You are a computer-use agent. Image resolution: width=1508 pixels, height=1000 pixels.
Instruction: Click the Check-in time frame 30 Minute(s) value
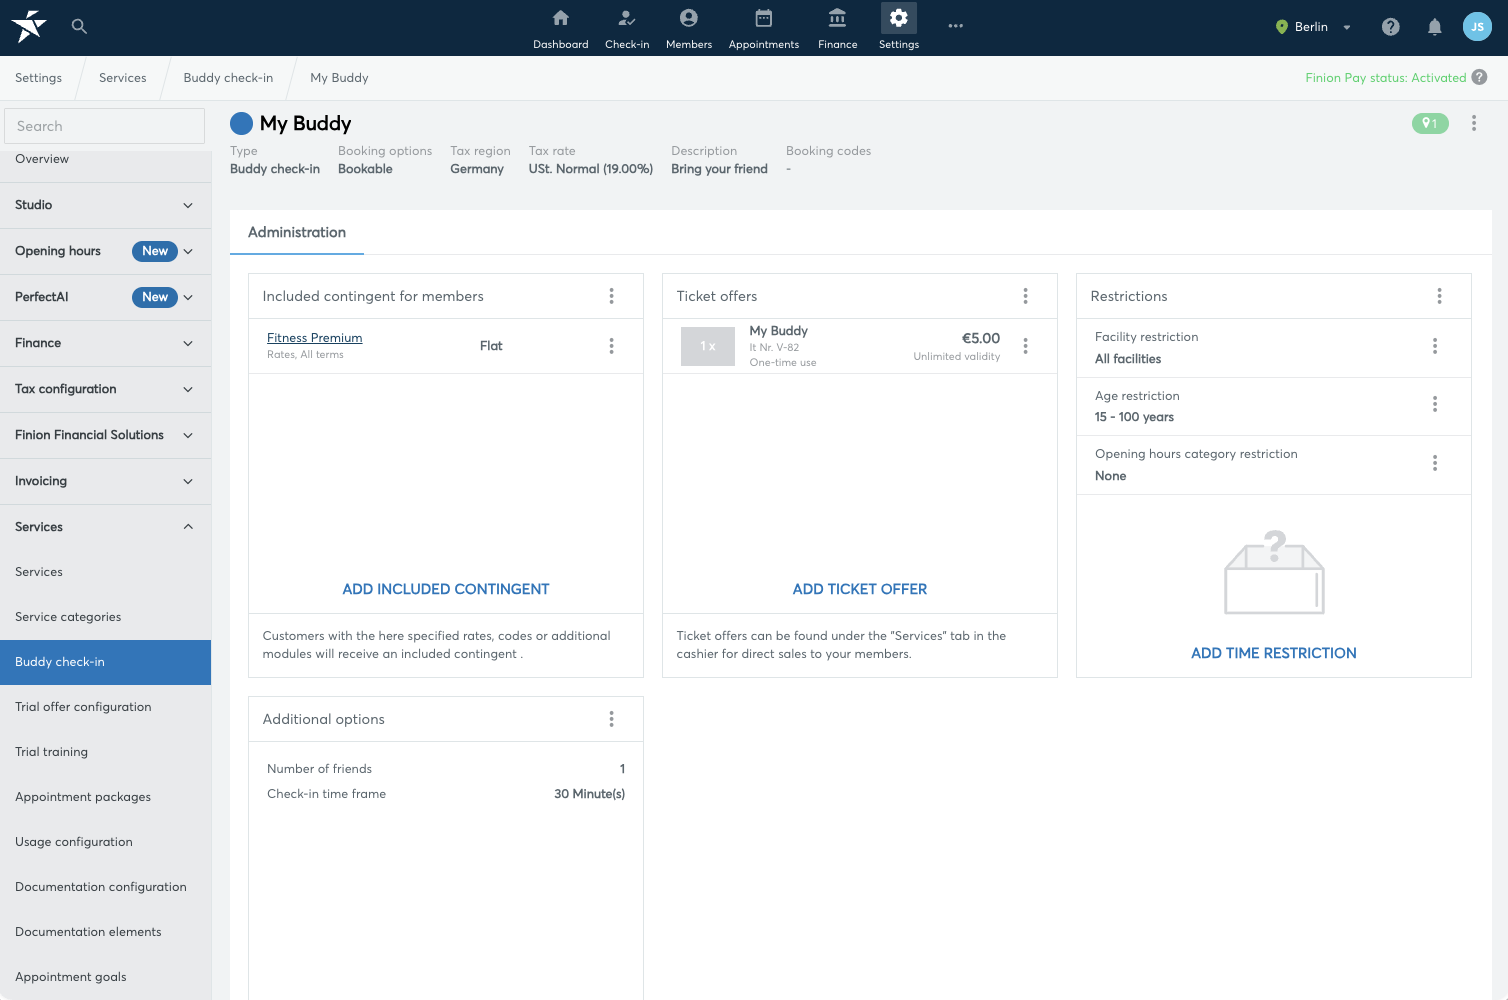tap(589, 794)
